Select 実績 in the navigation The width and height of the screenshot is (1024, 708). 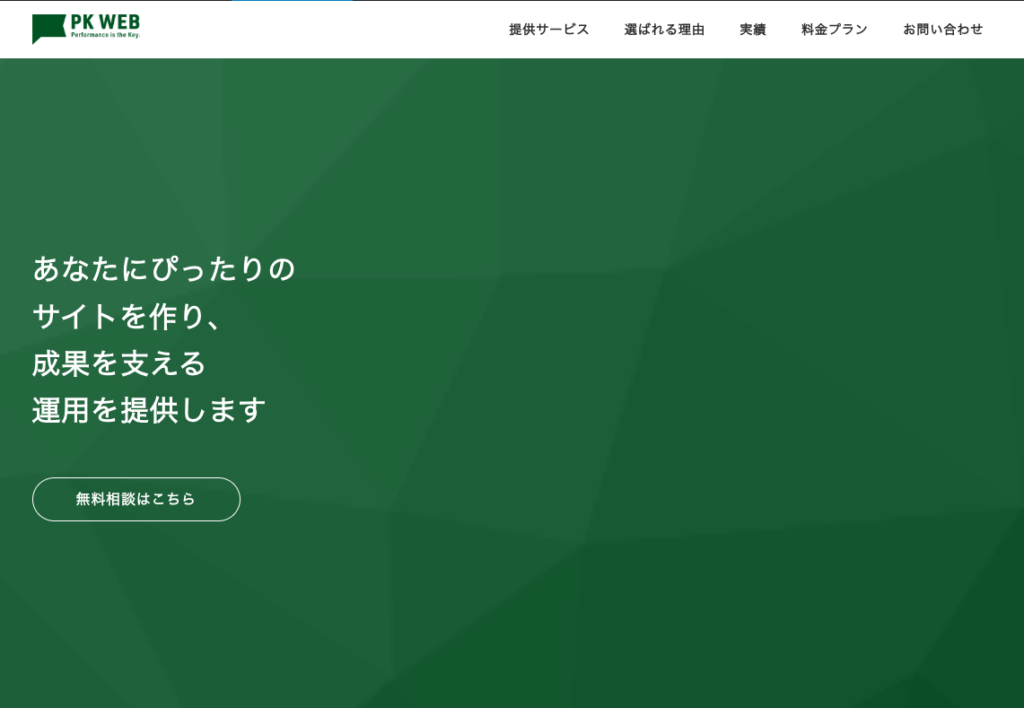[752, 29]
